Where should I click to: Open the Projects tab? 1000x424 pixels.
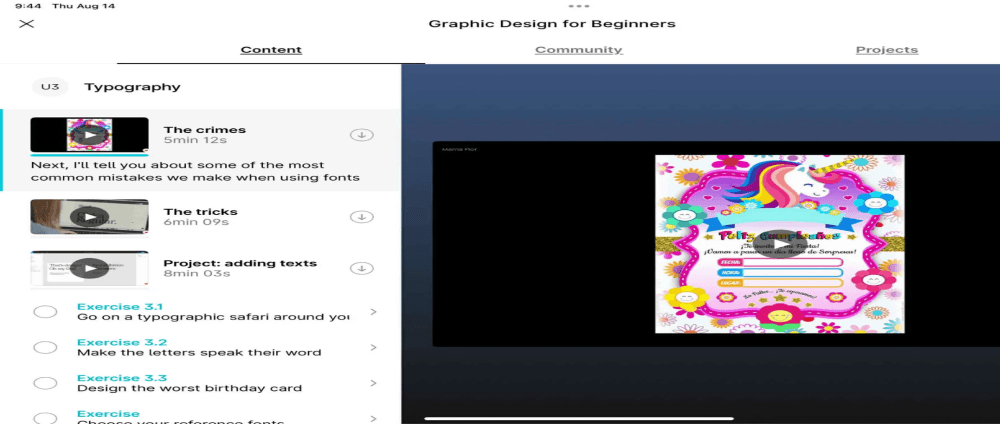pos(886,50)
